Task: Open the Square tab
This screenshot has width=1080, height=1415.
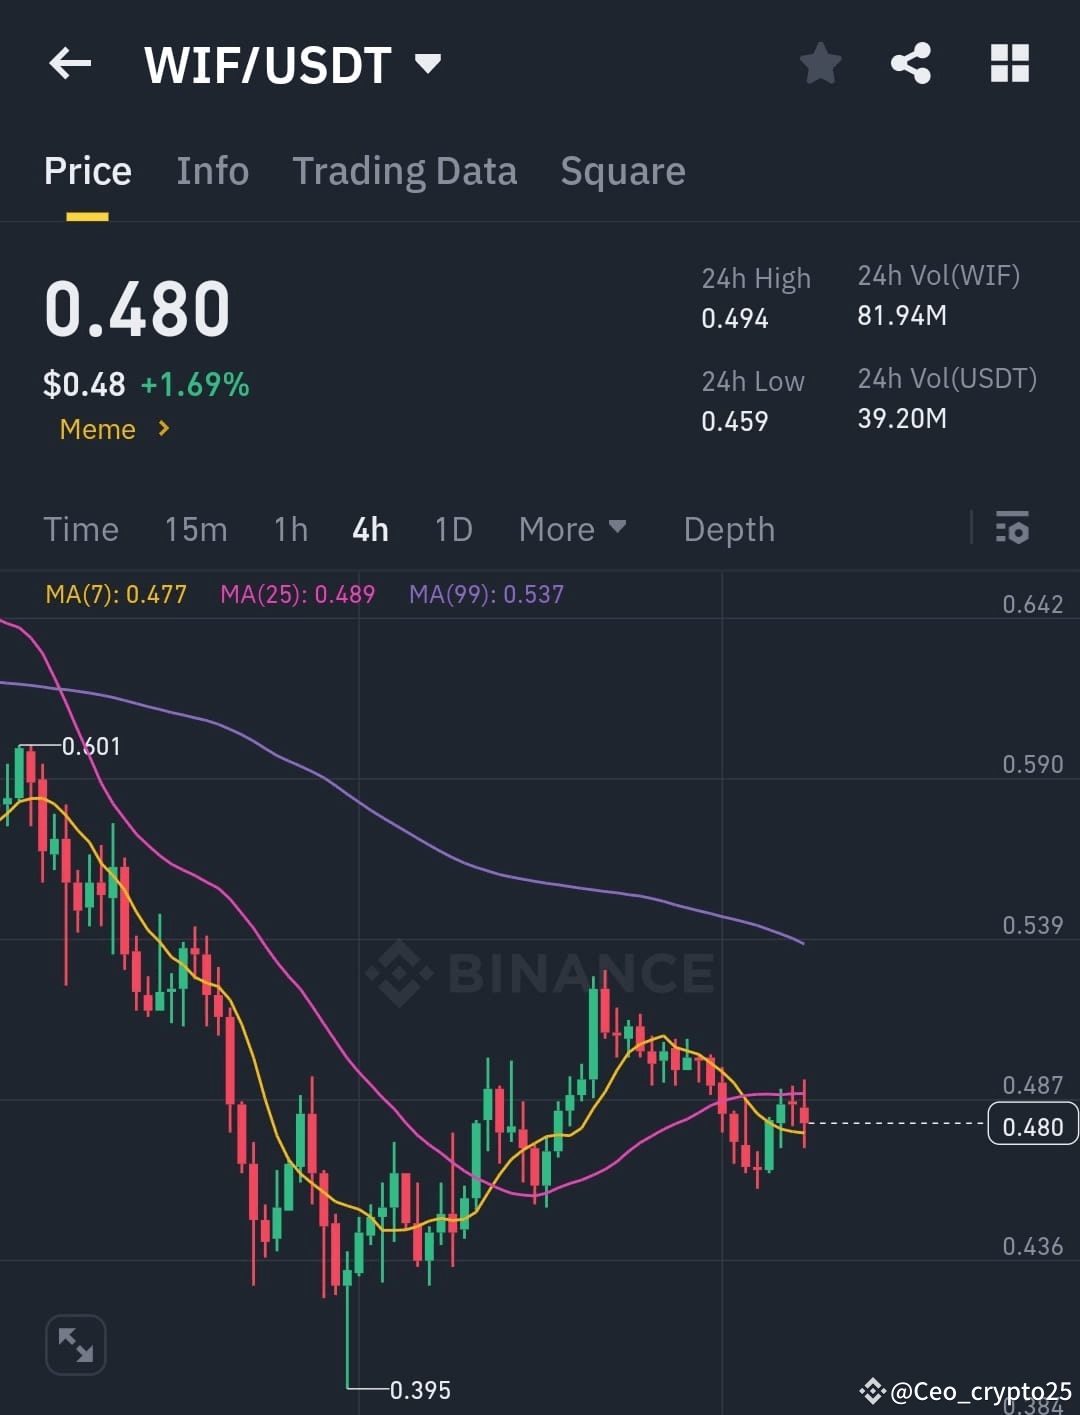Action: (622, 171)
